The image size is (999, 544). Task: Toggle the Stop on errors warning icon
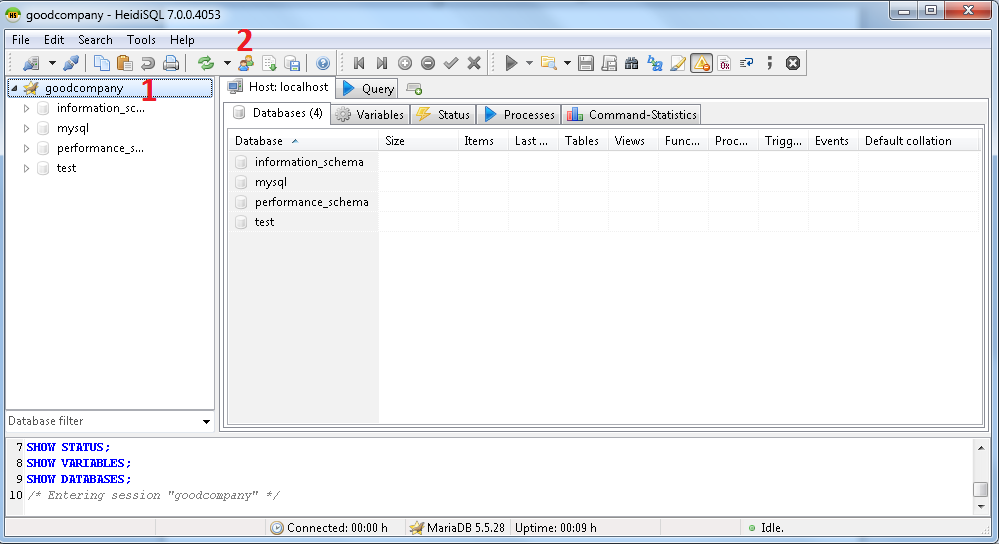(x=701, y=63)
